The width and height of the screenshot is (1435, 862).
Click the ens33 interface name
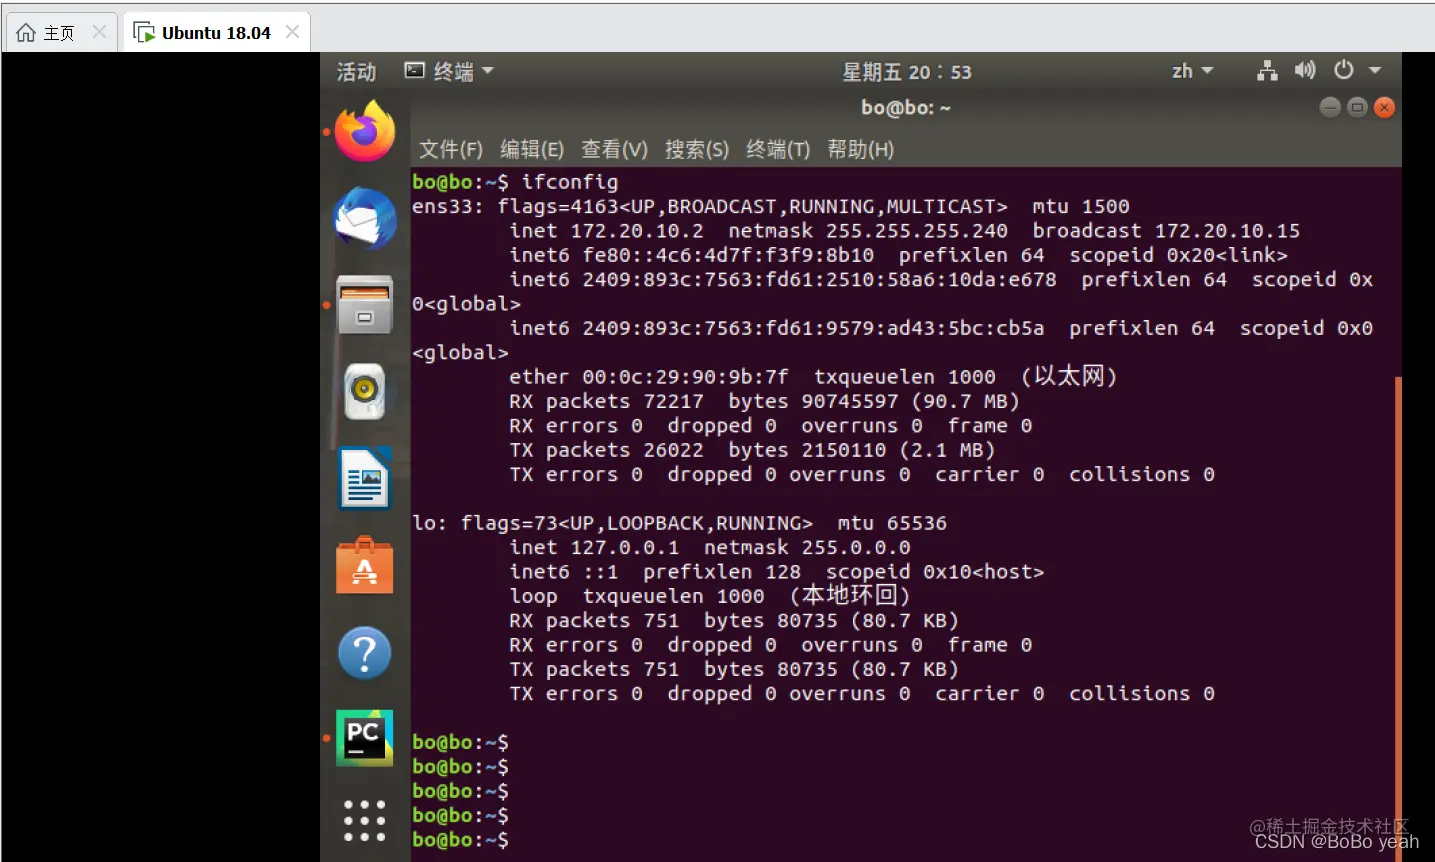pos(442,207)
